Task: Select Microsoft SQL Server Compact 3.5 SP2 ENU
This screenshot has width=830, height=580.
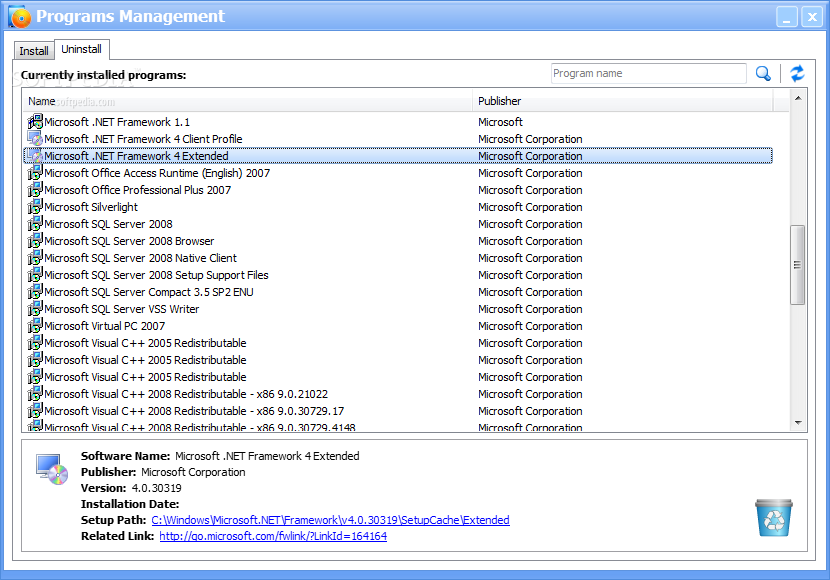Action: tap(398, 292)
